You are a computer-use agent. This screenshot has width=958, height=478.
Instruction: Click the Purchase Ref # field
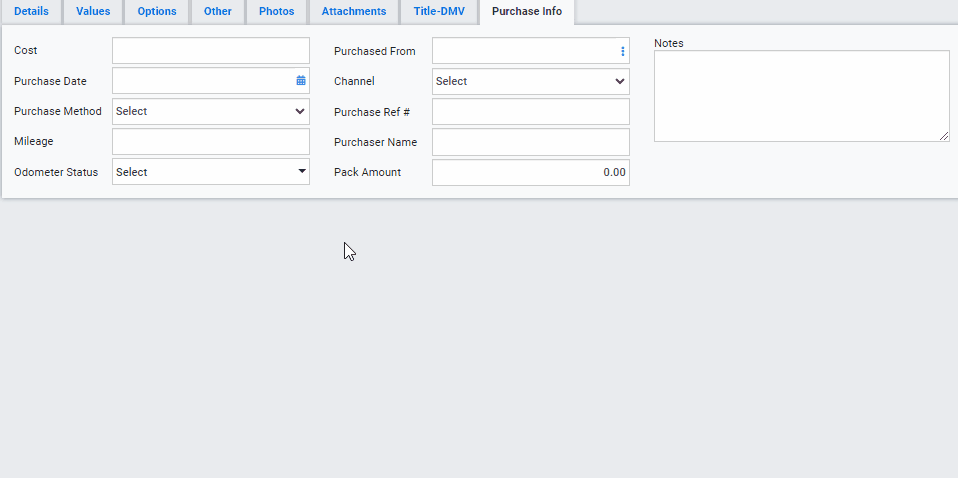[530, 112]
